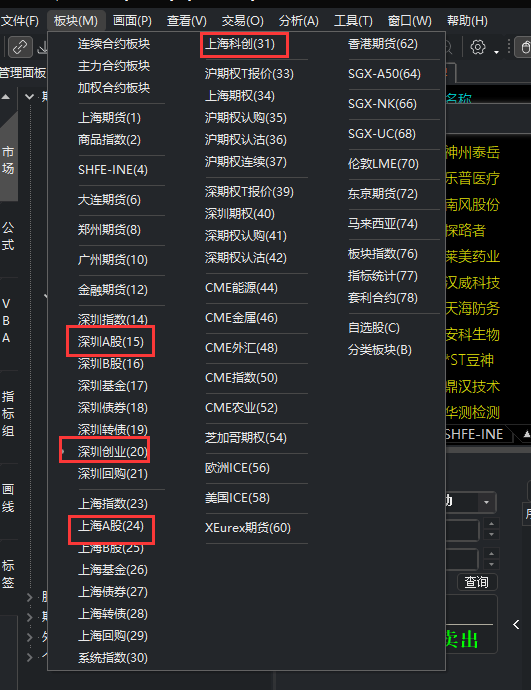Choose 芝加哥期权(54) menu item
Viewport: 531px width, 690px height.
pyautogui.click(x=246, y=437)
